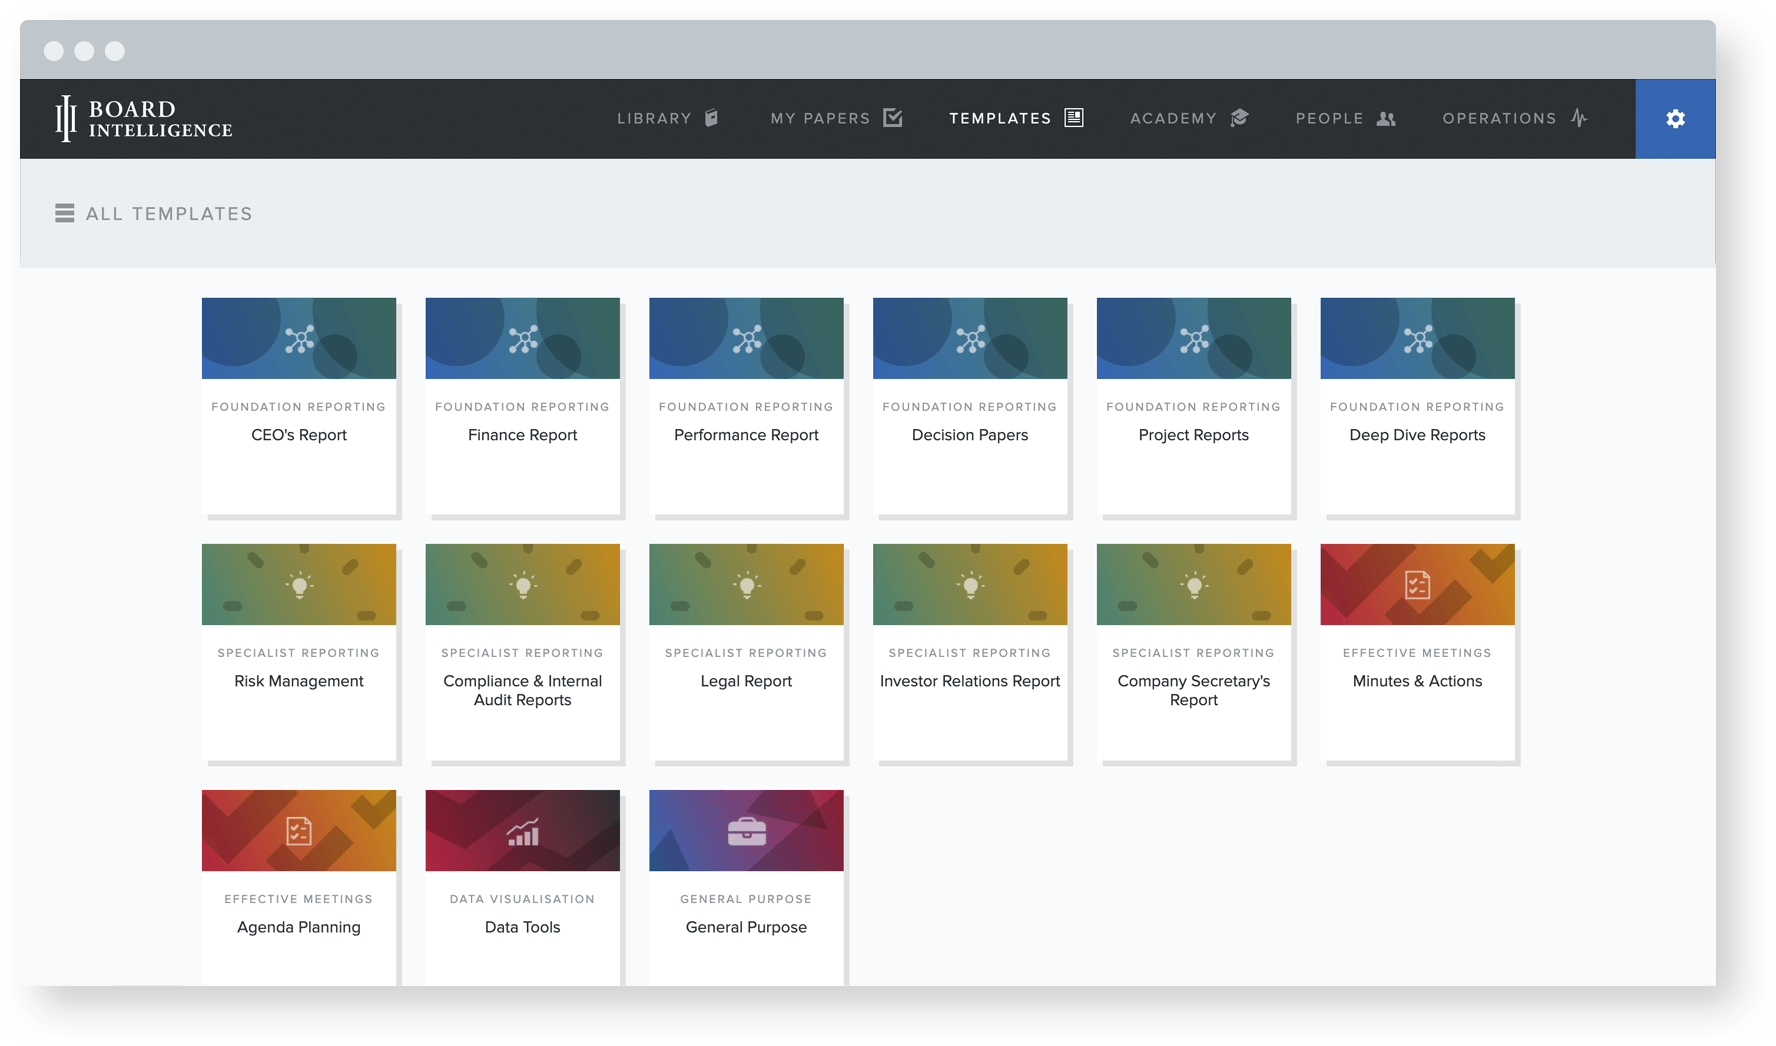
Task: Select the Investor Relations Report template
Action: coord(969,681)
